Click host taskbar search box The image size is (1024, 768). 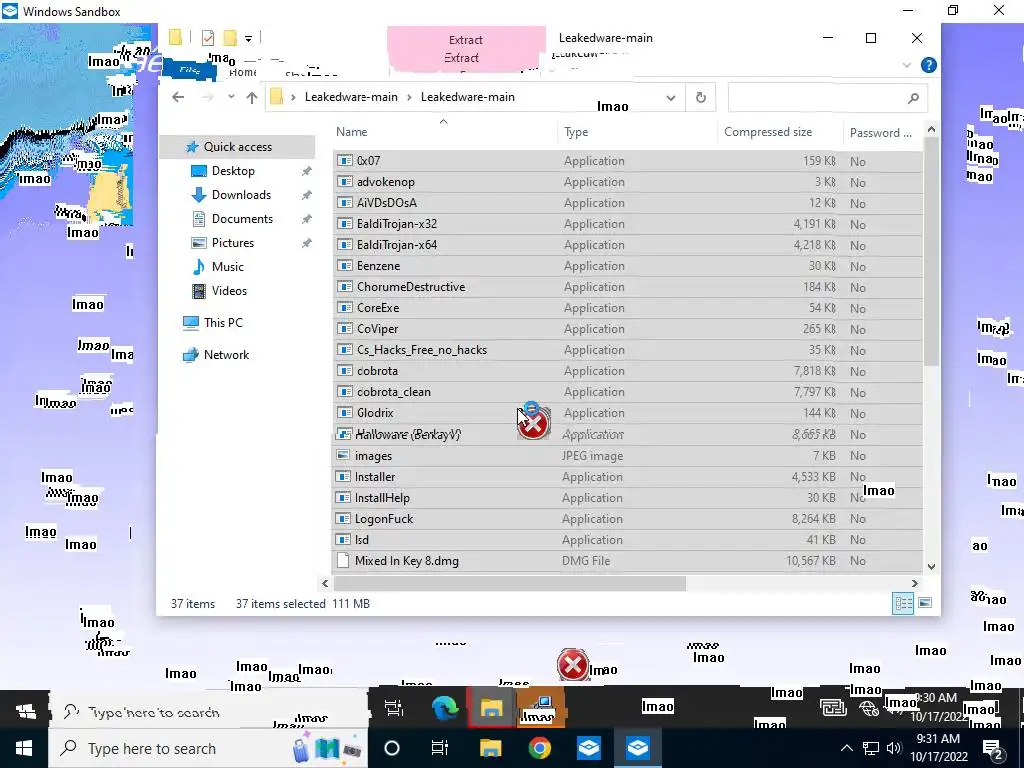tap(209, 748)
